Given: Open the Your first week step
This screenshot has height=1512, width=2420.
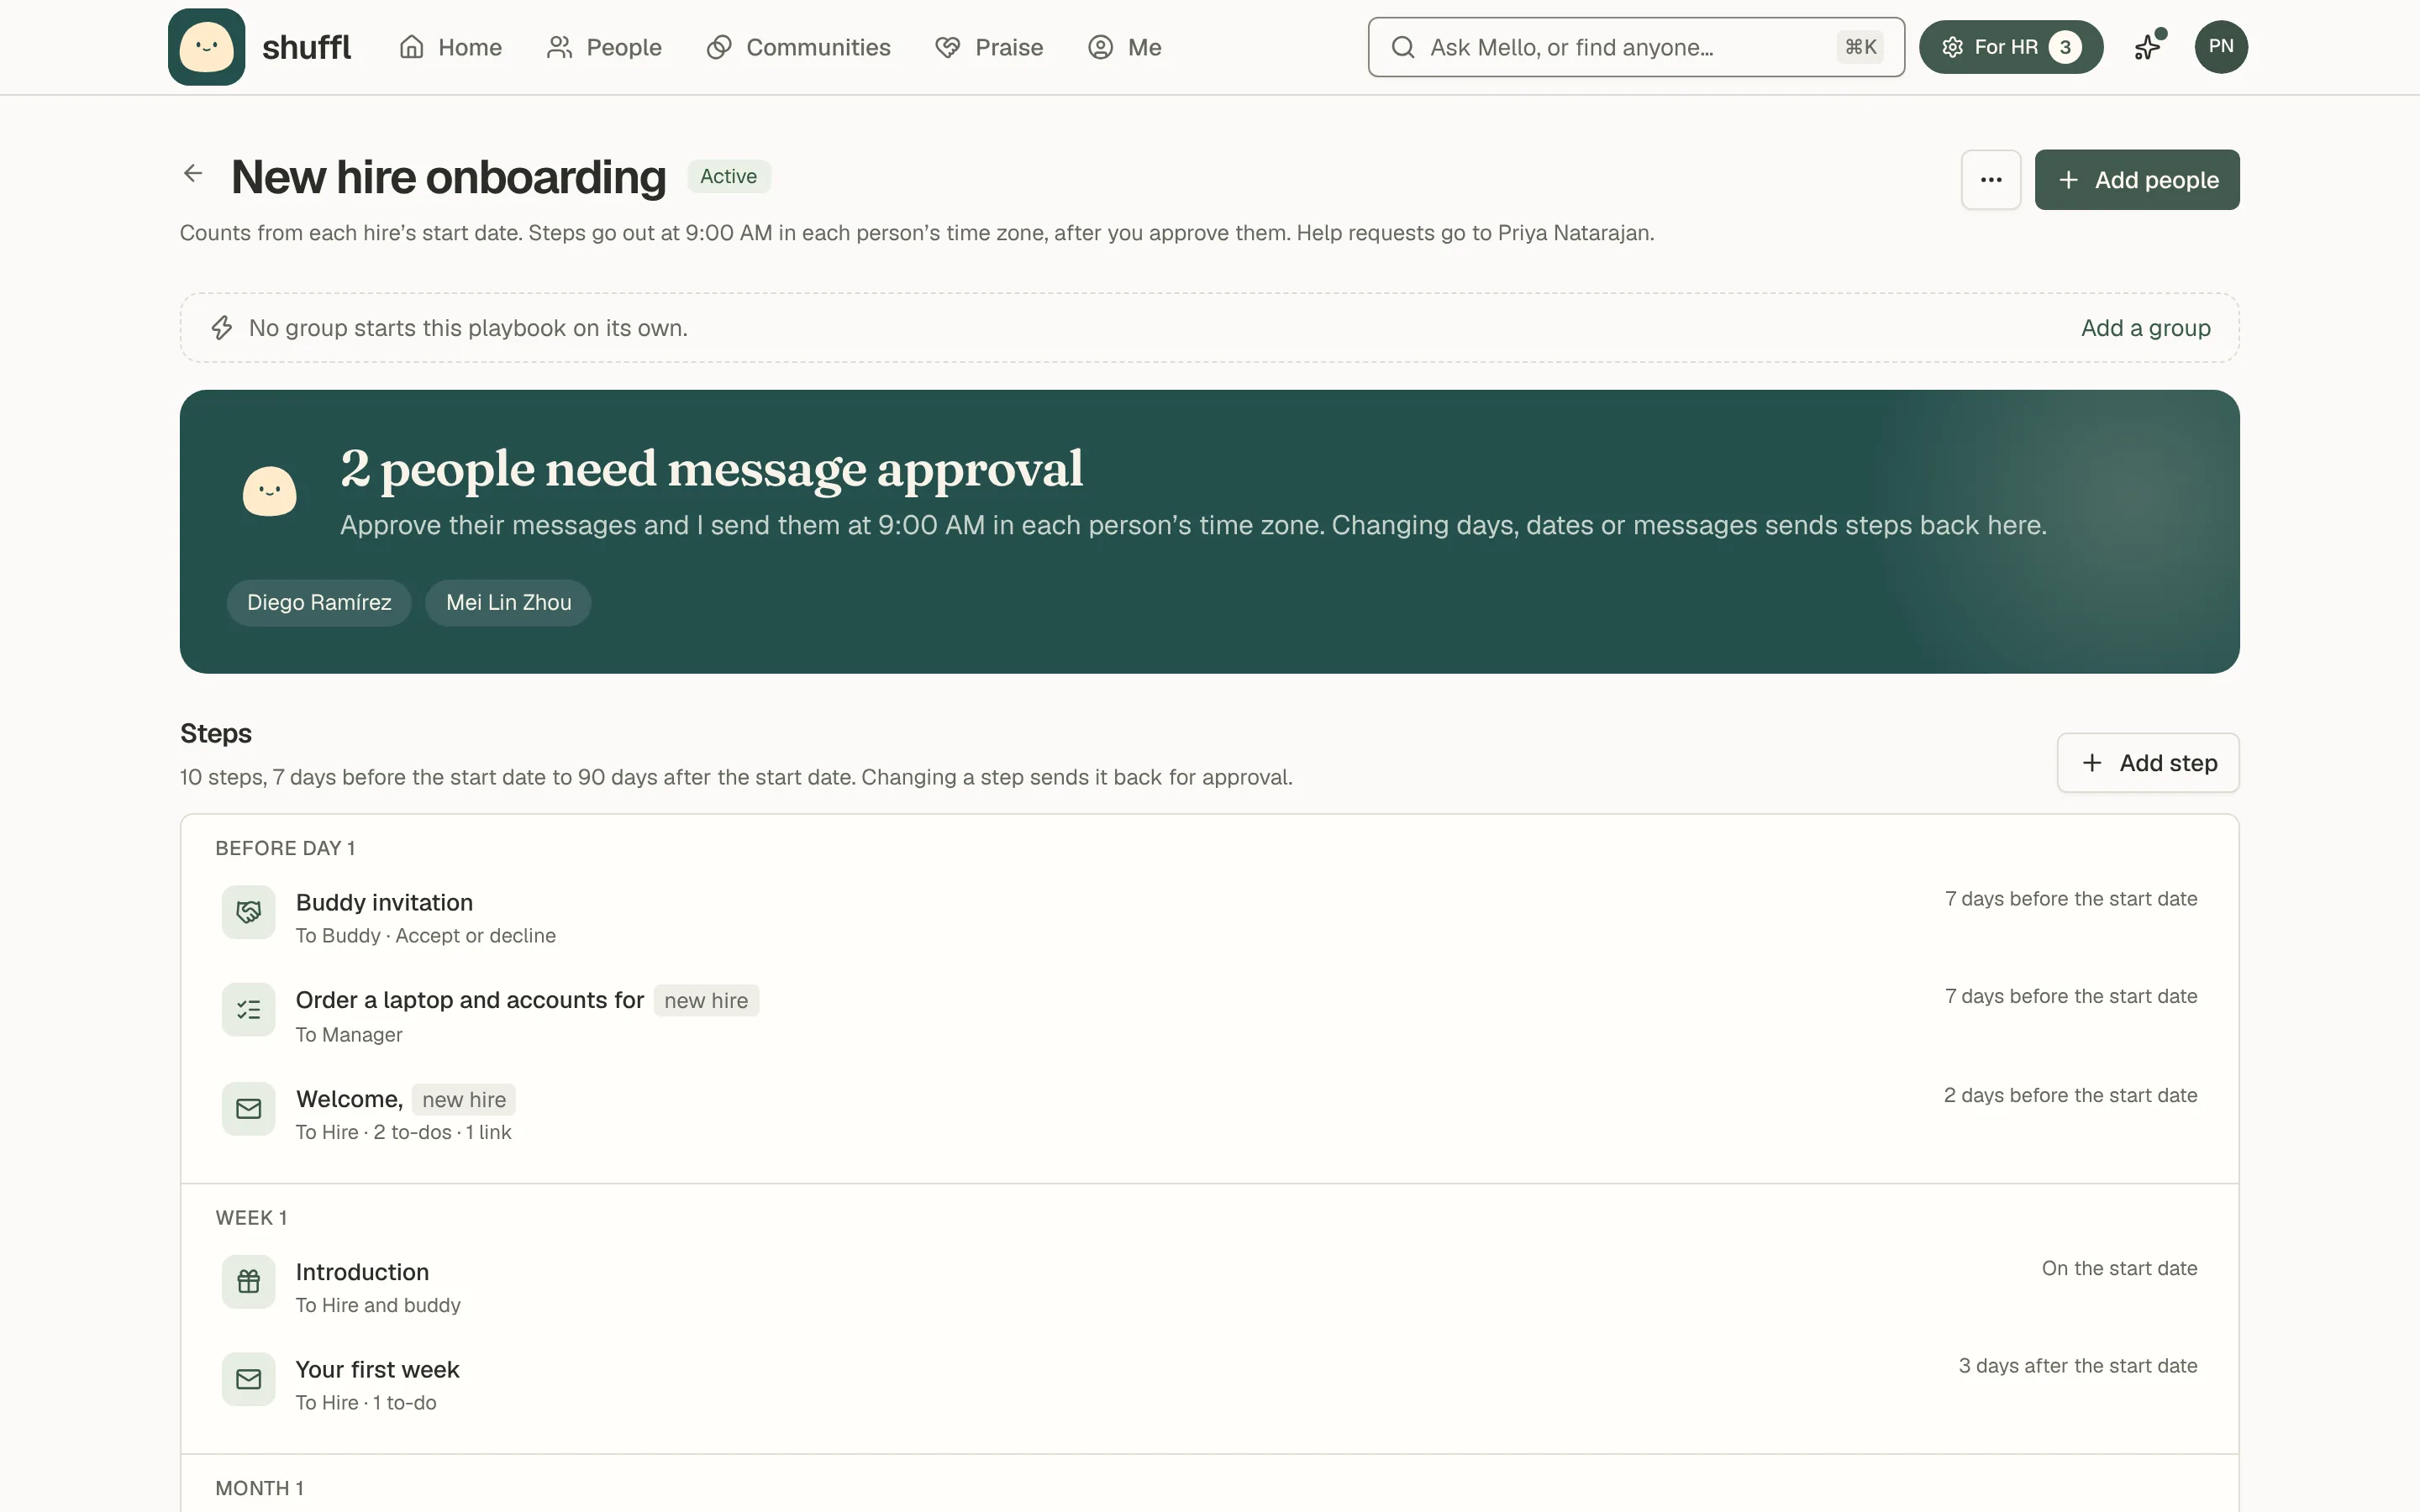Looking at the screenshot, I should click(1209, 1383).
